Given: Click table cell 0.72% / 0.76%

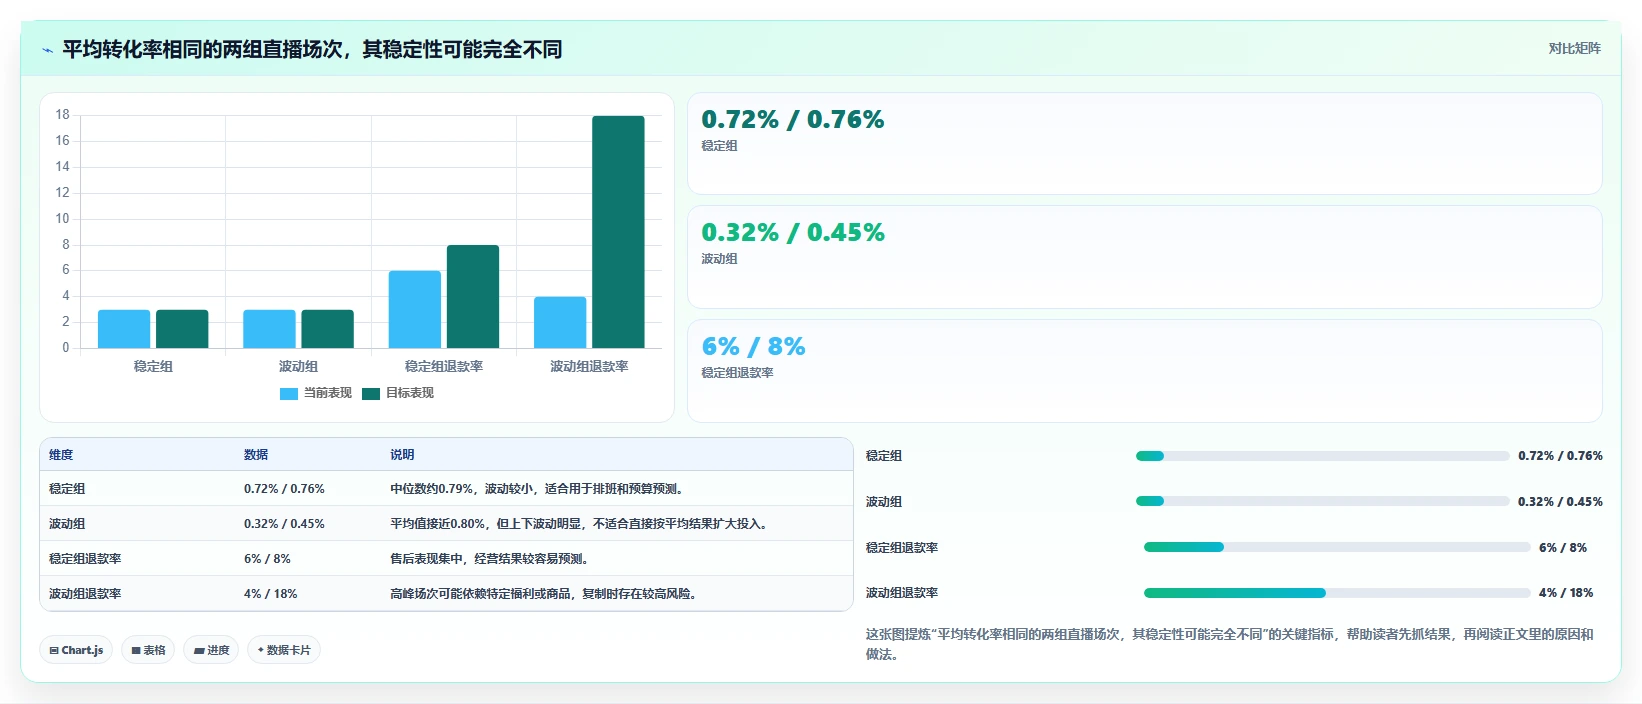Looking at the screenshot, I should click(x=284, y=489).
